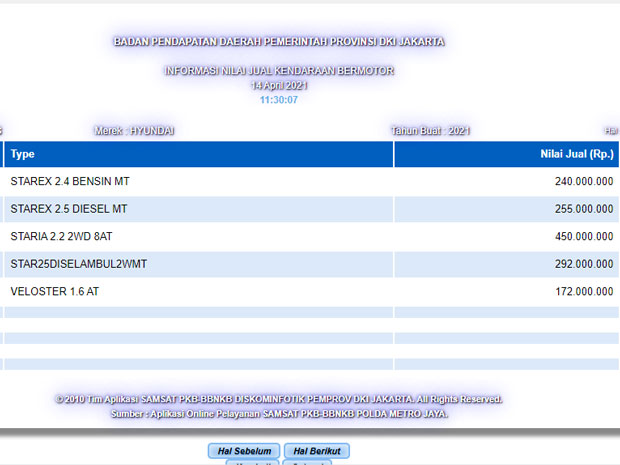Click the 240.000.000 price value
620x465 pixels.
[584, 182]
